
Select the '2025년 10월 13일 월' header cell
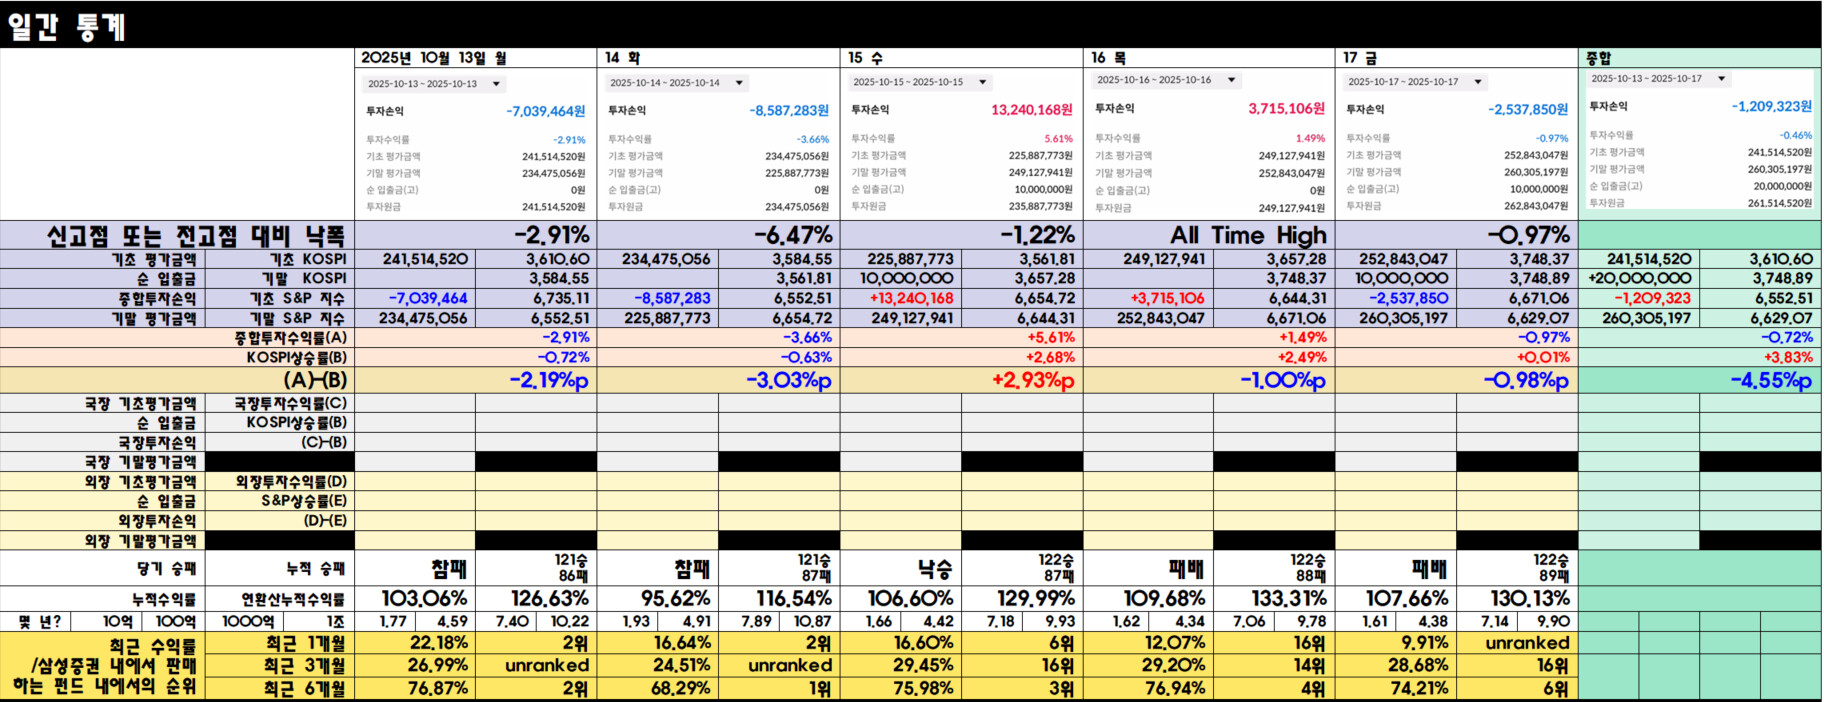click(x=476, y=58)
